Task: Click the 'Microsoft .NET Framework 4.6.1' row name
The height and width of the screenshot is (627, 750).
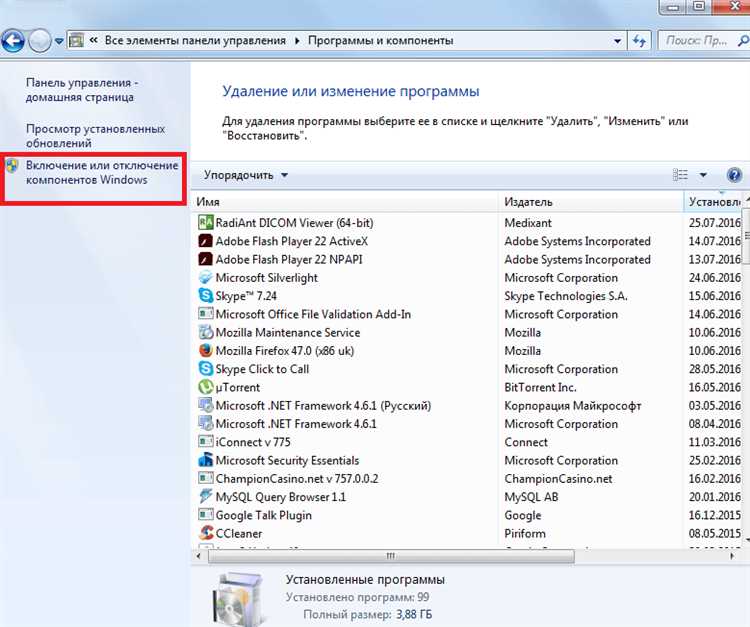Action: click(296, 424)
